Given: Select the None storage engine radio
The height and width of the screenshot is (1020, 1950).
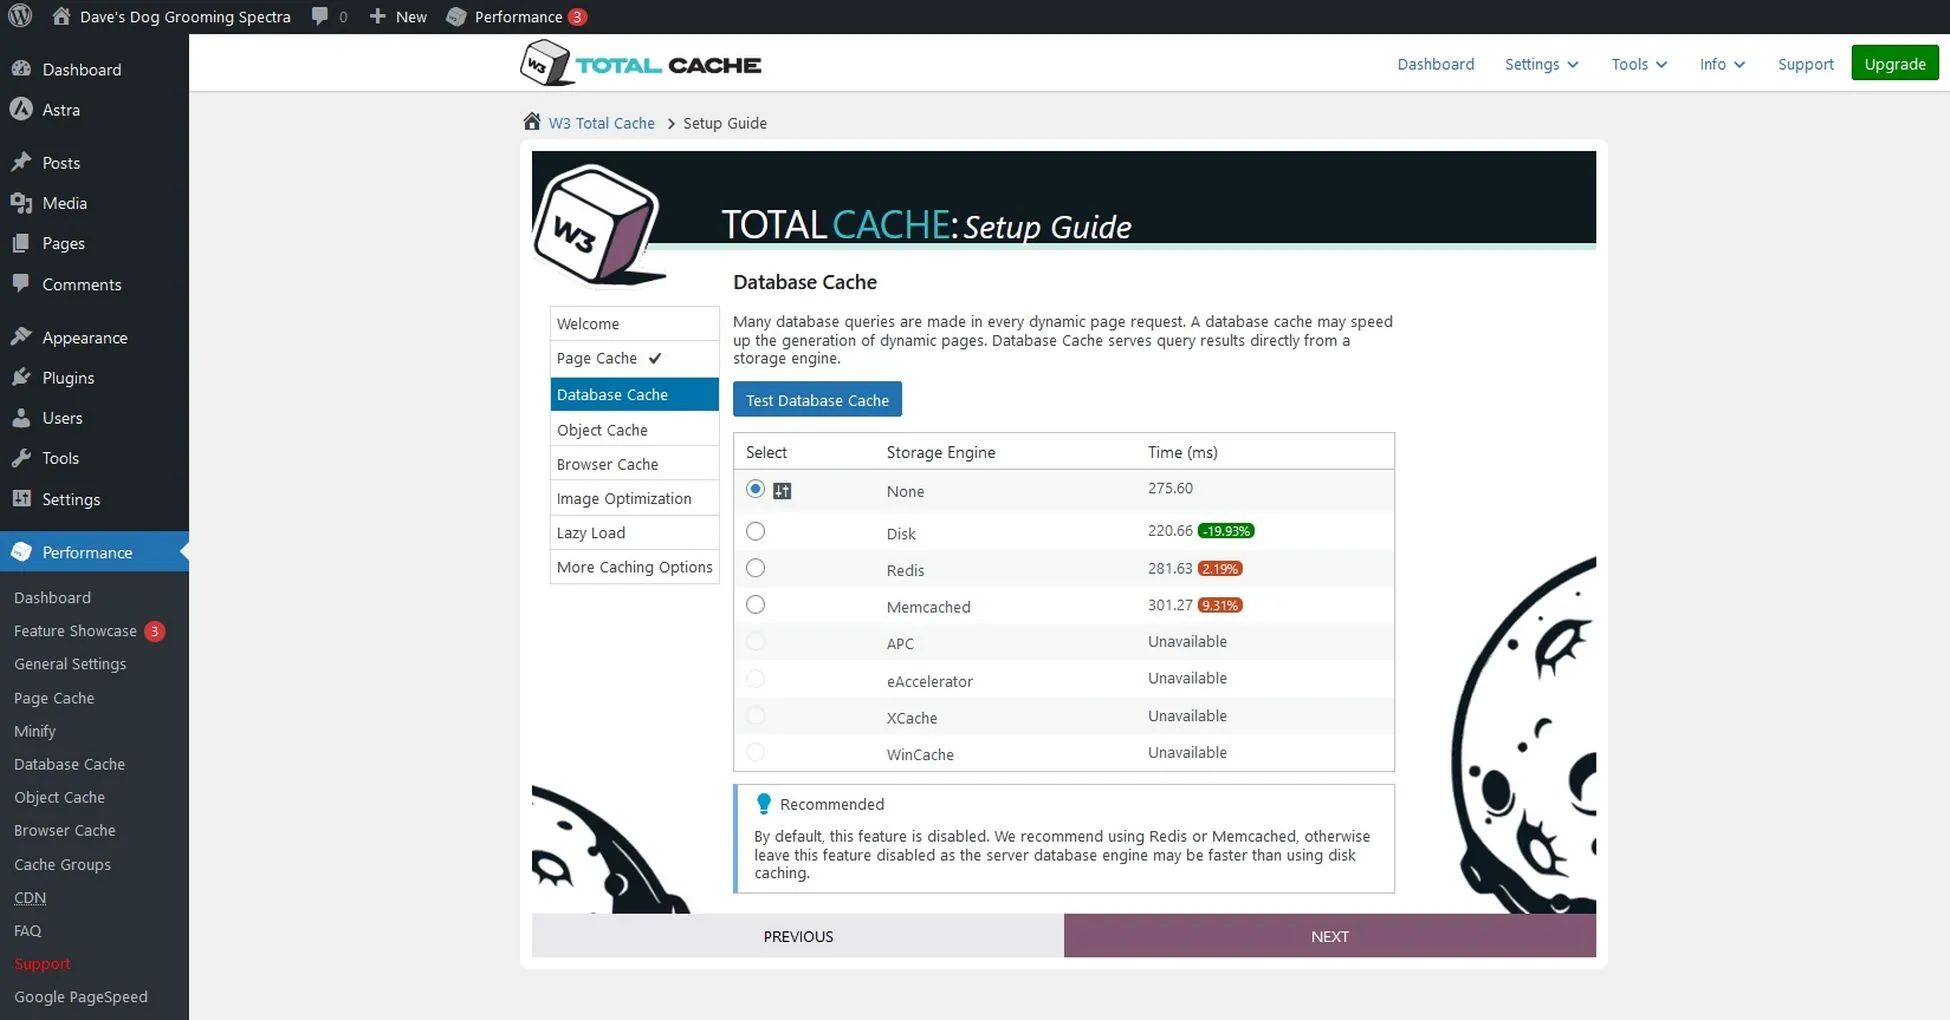Looking at the screenshot, I should tap(755, 489).
